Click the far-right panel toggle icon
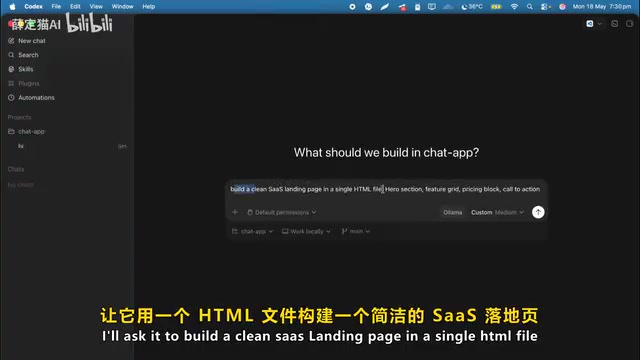 tap(629, 24)
